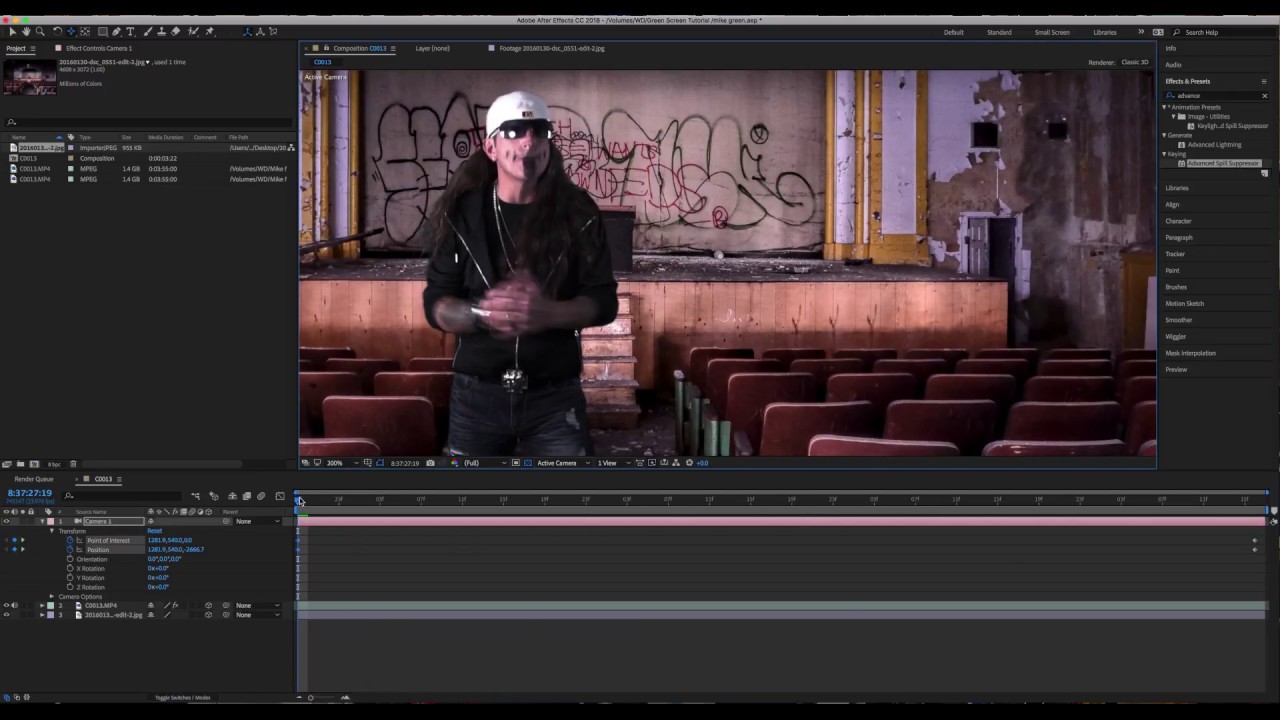Open the Render Queue tab

point(34,479)
